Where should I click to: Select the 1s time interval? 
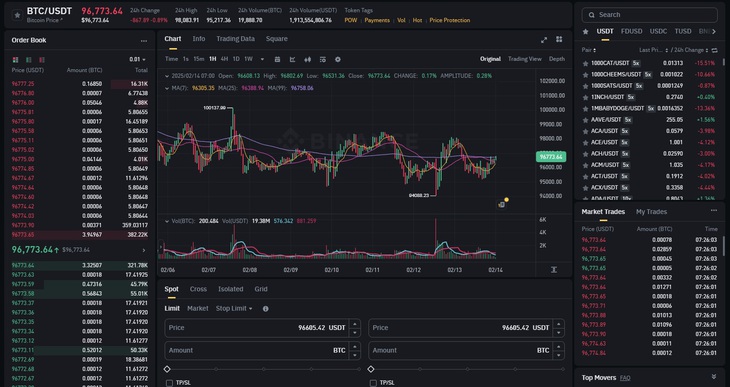tap(185, 59)
